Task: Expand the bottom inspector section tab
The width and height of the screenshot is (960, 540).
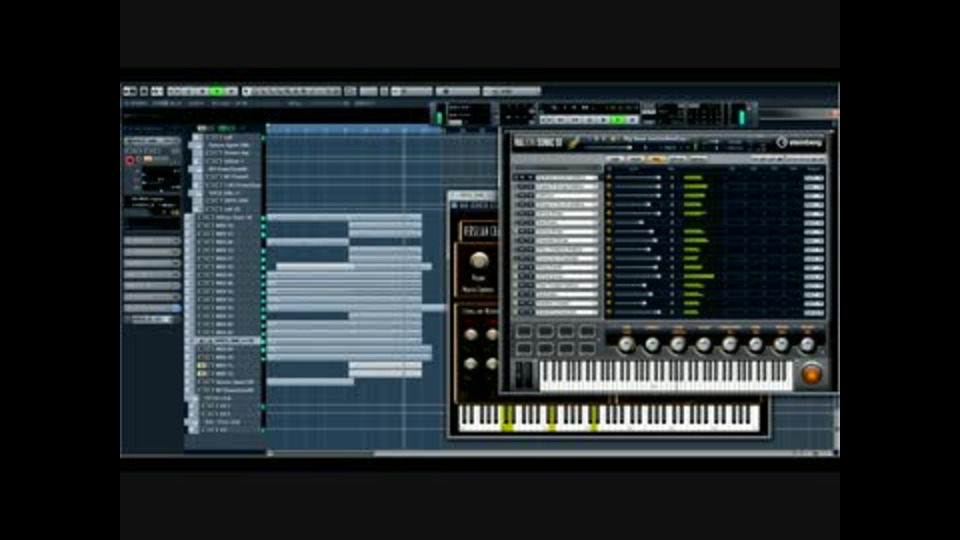Action: tap(152, 320)
